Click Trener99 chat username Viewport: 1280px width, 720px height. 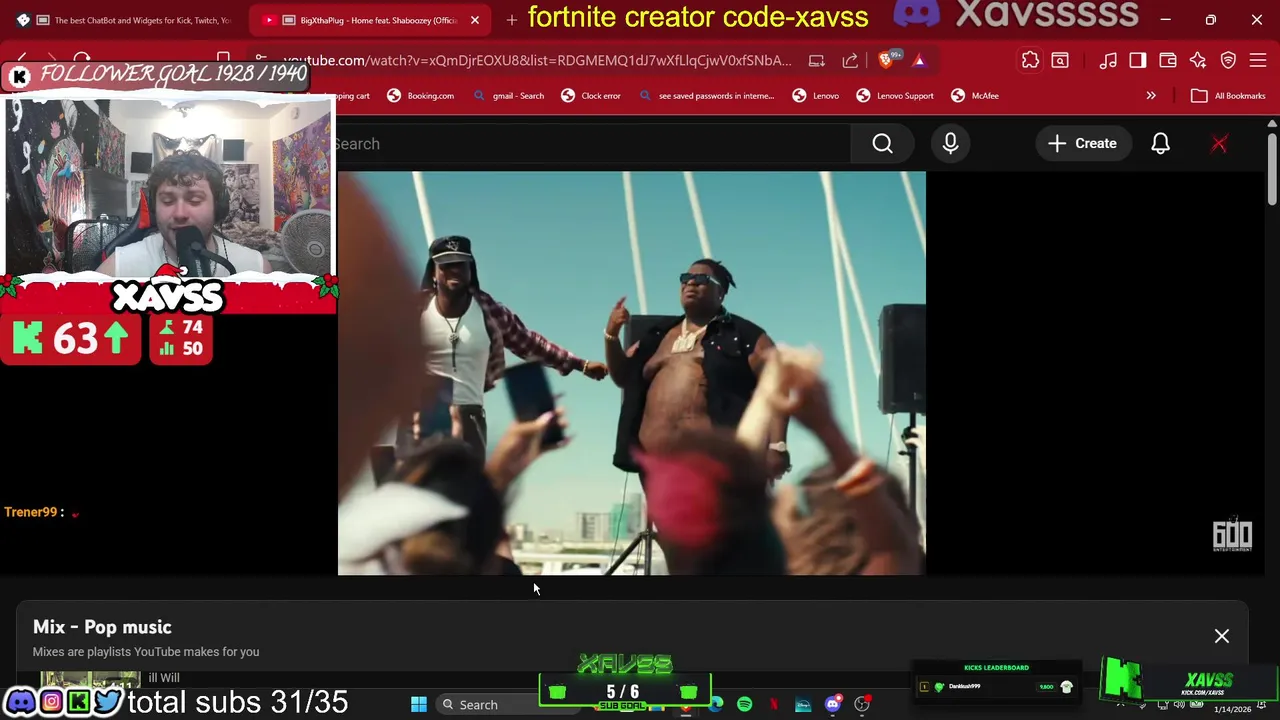[x=30, y=512]
